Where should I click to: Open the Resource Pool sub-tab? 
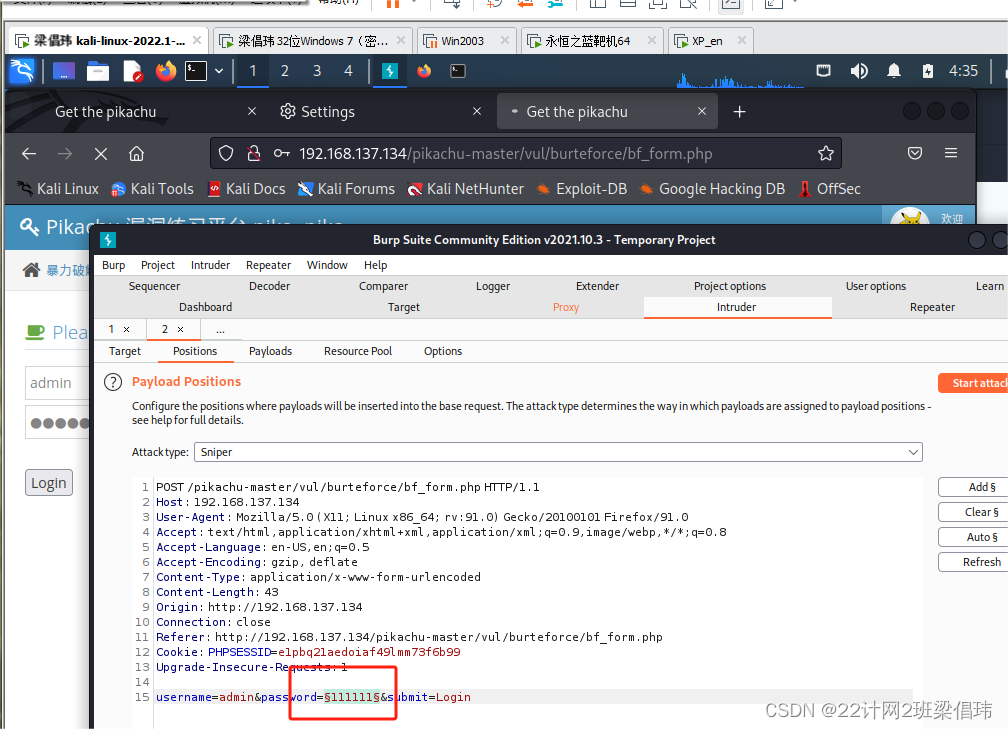(358, 351)
